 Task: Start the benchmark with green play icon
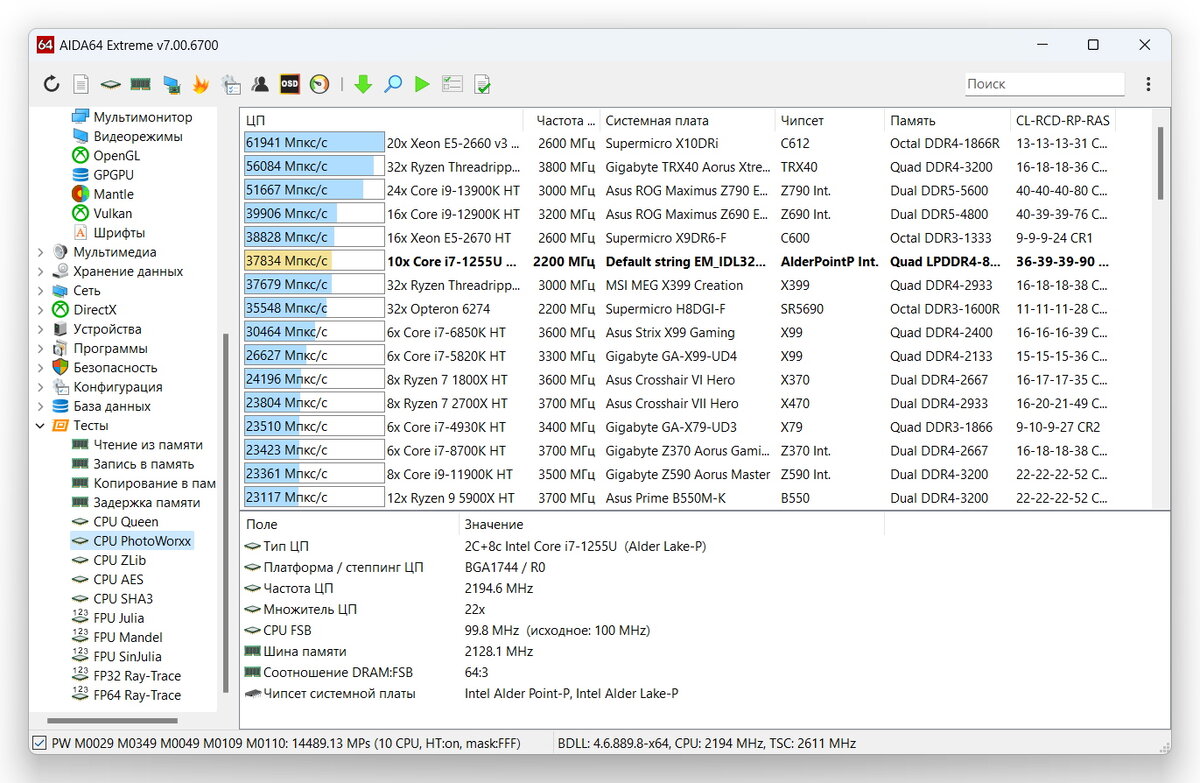click(422, 85)
